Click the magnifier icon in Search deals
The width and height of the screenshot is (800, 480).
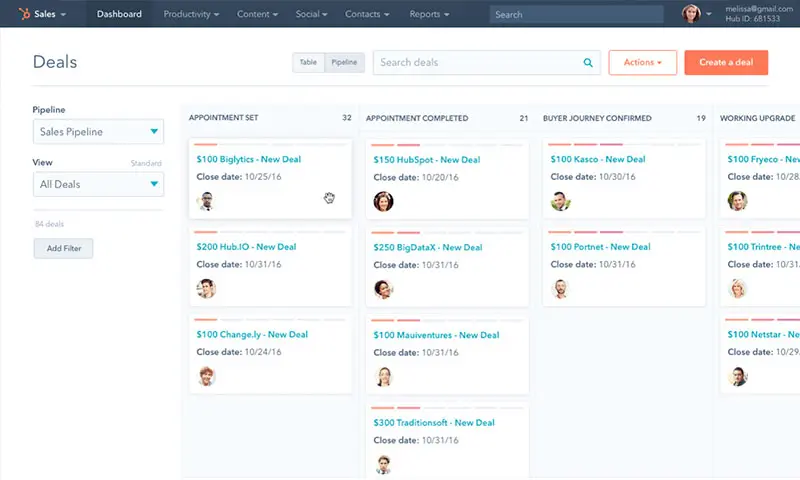[588, 62]
